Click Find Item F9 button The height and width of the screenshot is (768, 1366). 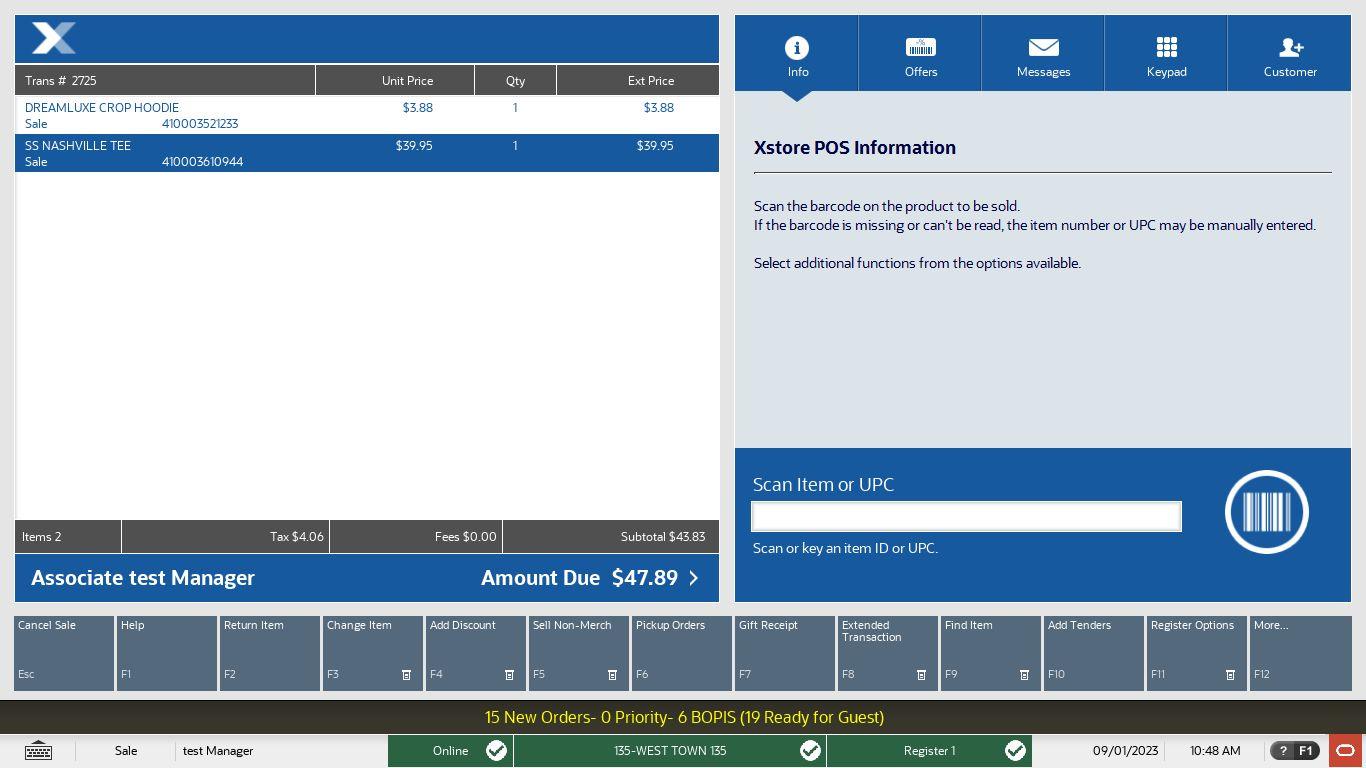991,653
